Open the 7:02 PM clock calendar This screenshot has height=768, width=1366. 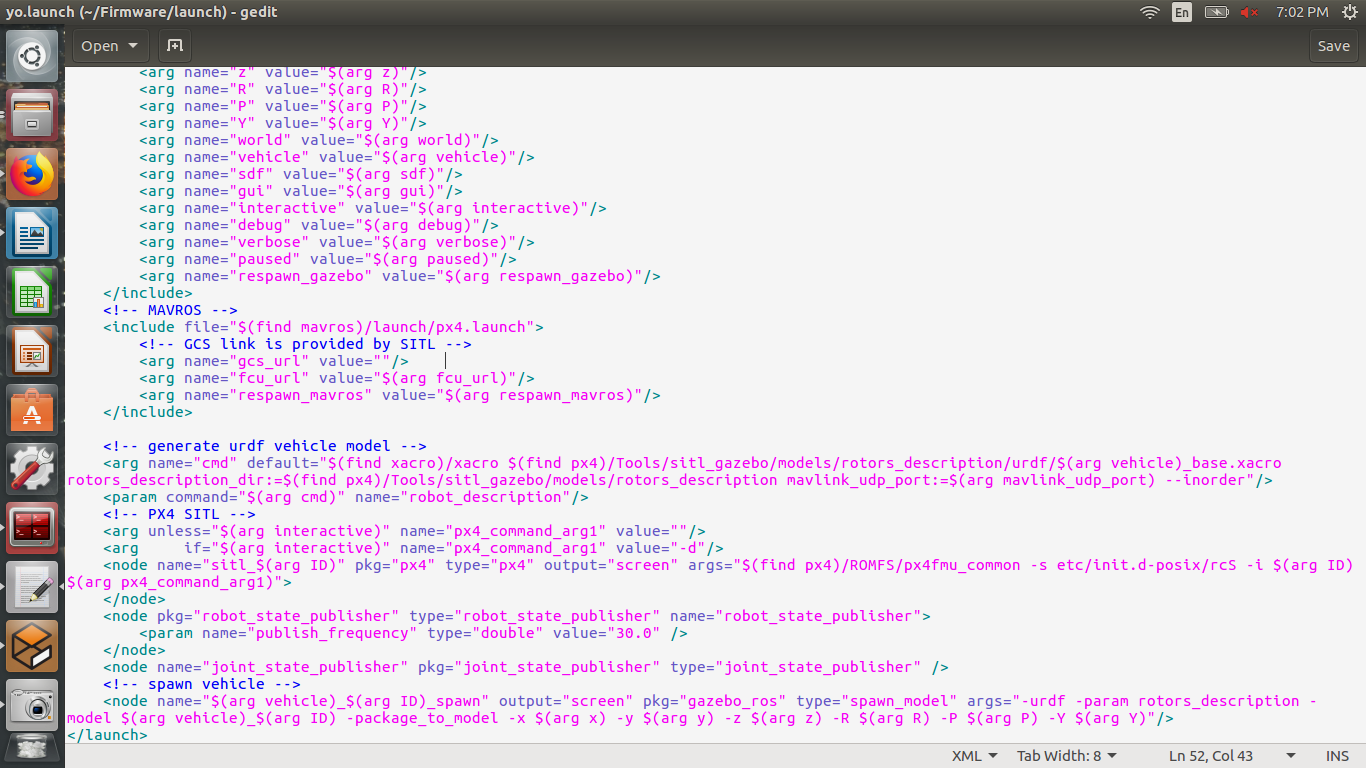pyautogui.click(x=1302, y=12)
